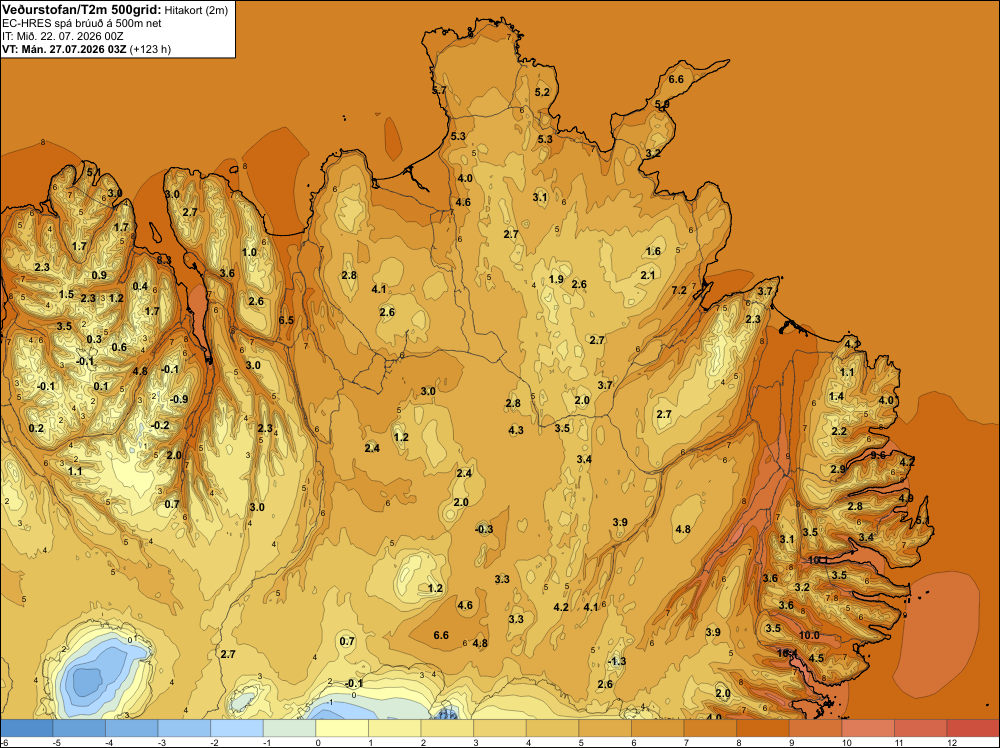
Task: Click the temperature value 10.0 on the map
Action: coord(809,635)
